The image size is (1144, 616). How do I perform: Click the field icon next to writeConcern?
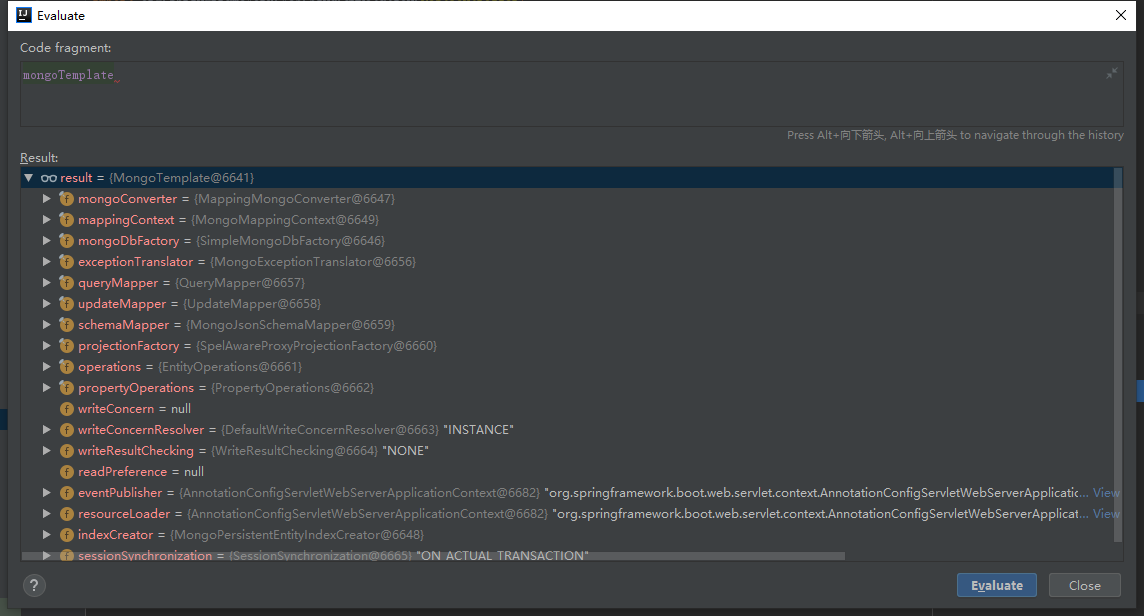(x=67, y=409)
